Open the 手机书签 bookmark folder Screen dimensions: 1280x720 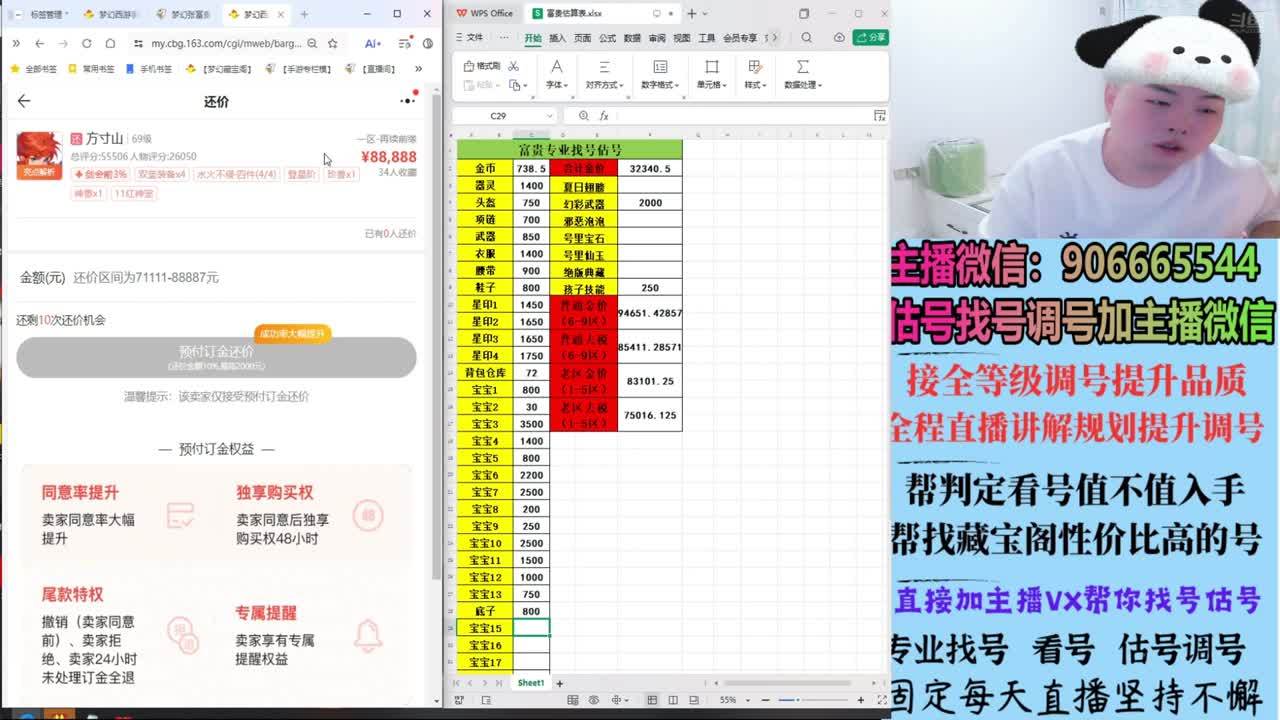pos(149,69)
